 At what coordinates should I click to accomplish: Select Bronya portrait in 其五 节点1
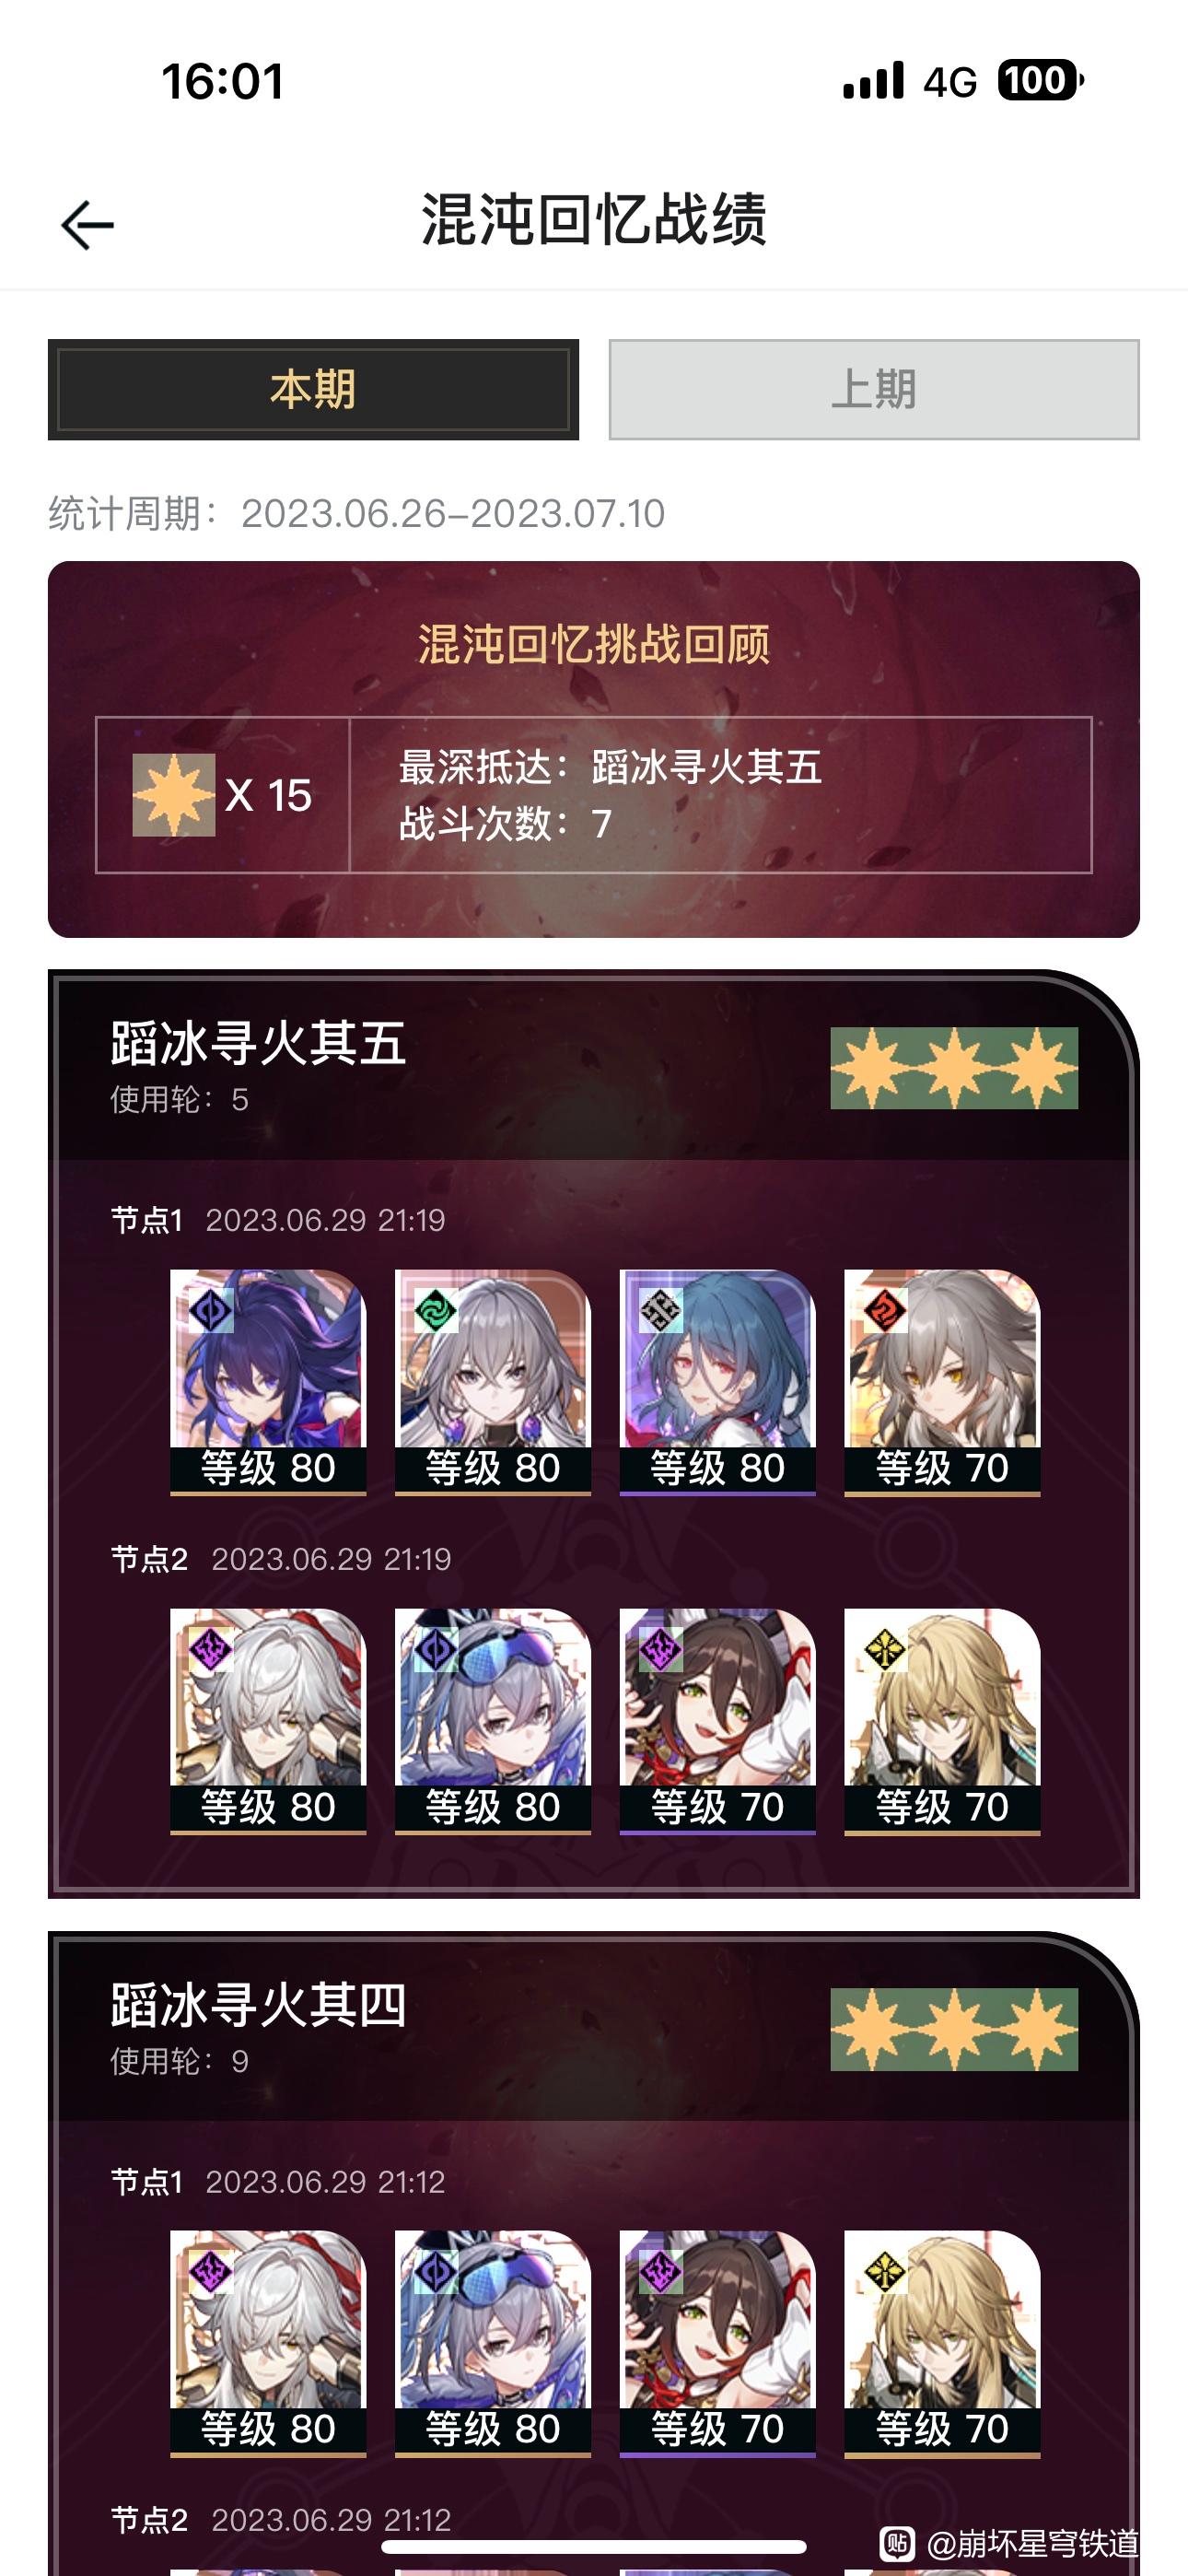(x=493, y=1382)
